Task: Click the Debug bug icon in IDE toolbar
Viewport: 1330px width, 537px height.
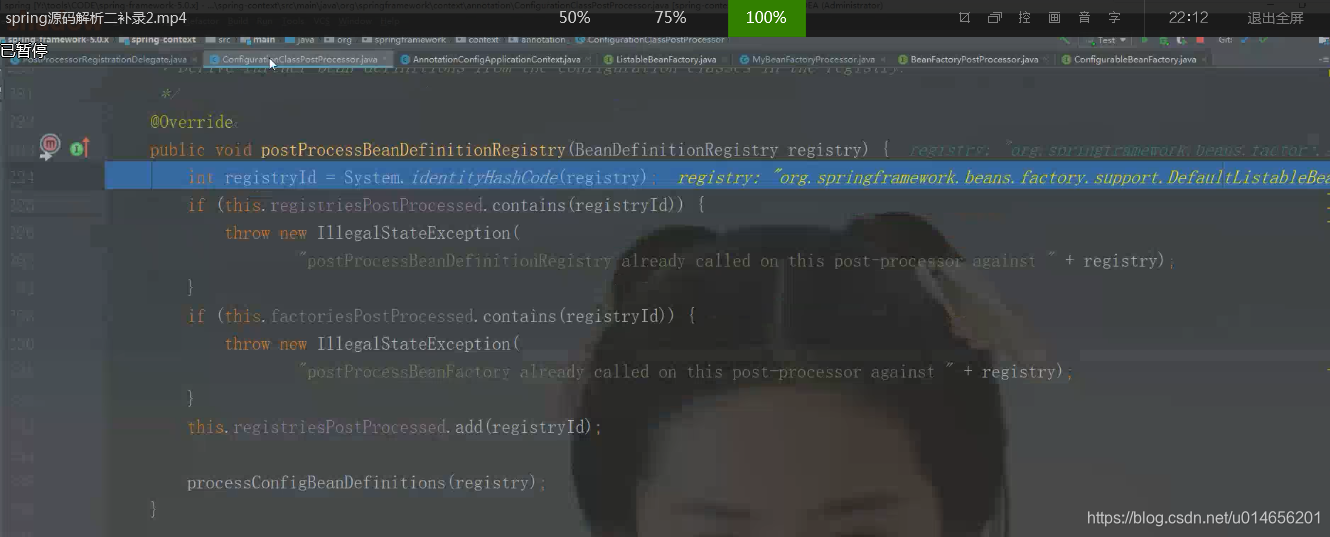Action: click(x=1163, y=40)
